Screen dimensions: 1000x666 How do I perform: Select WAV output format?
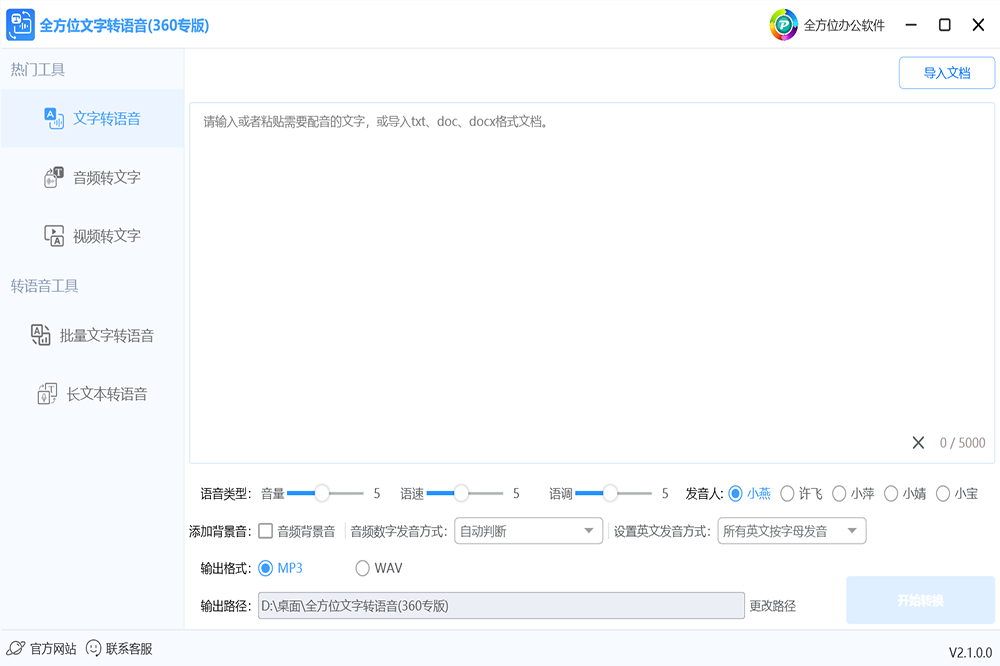[x=363, y=568]
